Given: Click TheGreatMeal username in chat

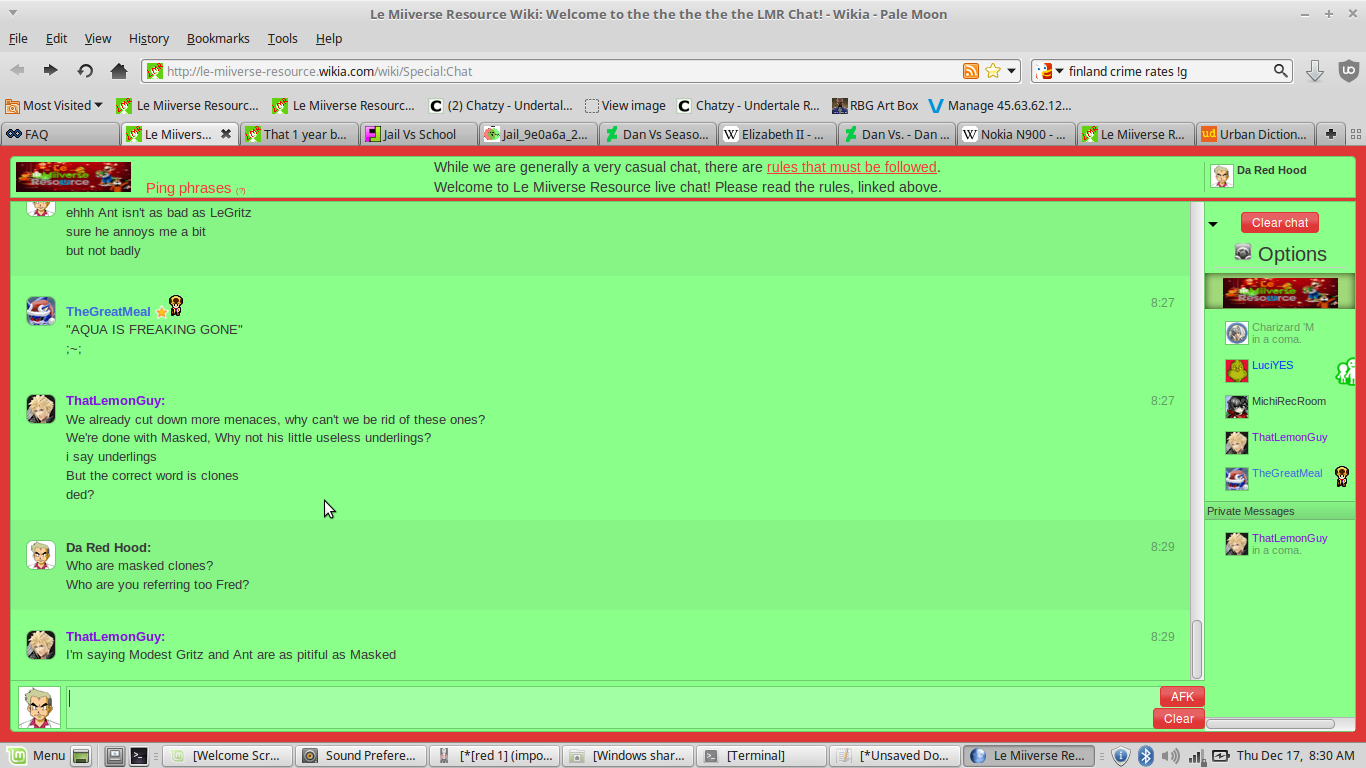Looking at the screenshot, I should click(x=108, y=312).
